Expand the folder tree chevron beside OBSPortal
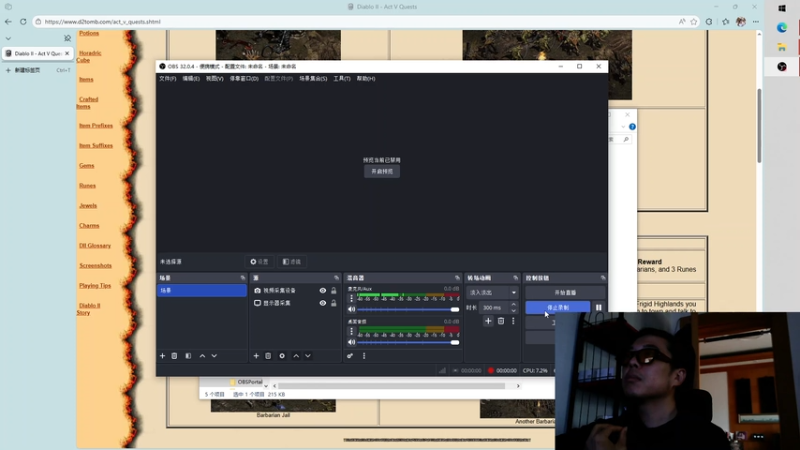 coord(266,386)
